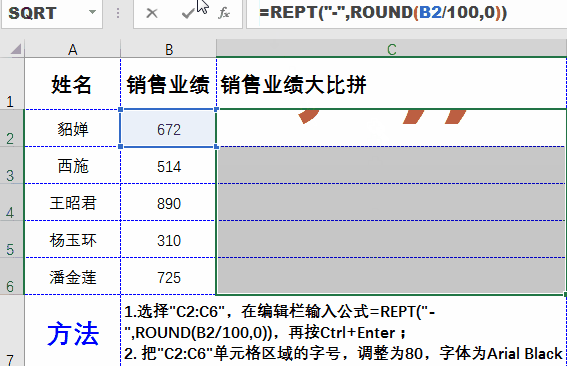The image size is (567, 366).
Task: Click the Select All corner triangle
Action: (16, 49)
